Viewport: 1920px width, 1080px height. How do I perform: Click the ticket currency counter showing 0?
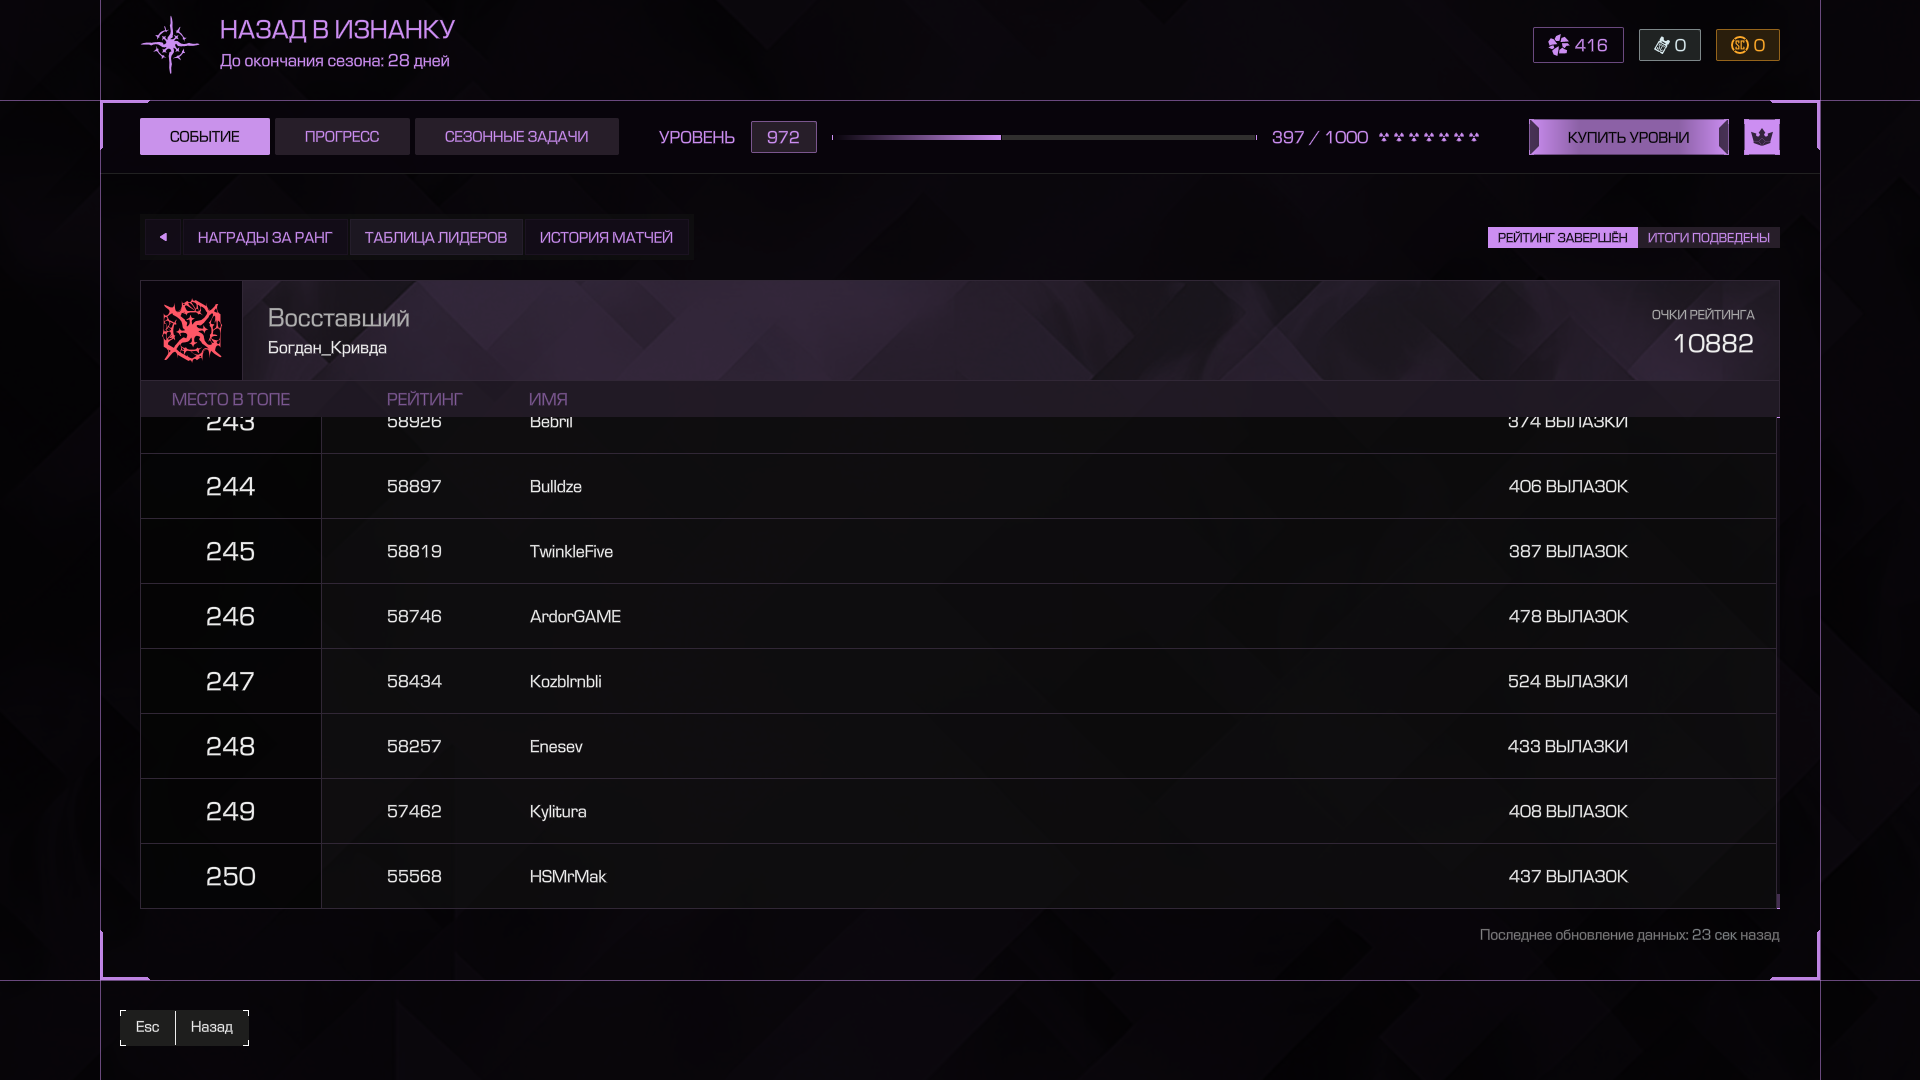click(x=1669, y=45)
